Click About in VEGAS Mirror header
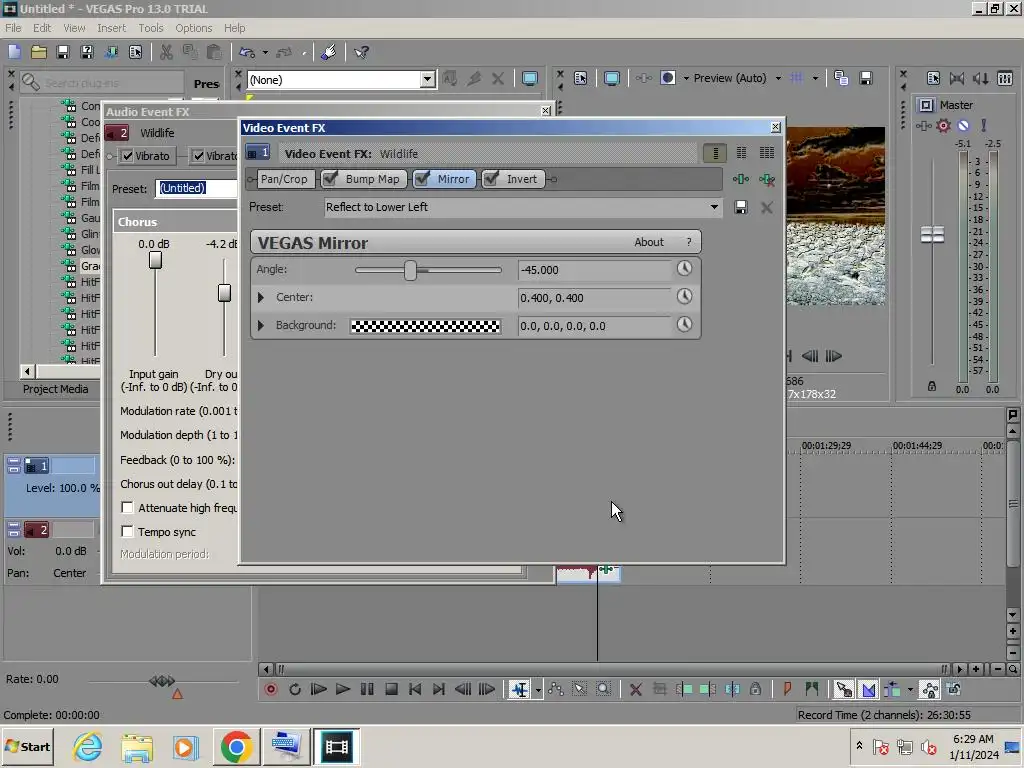This screenshot has width=1024, height=768. (648, 242)
